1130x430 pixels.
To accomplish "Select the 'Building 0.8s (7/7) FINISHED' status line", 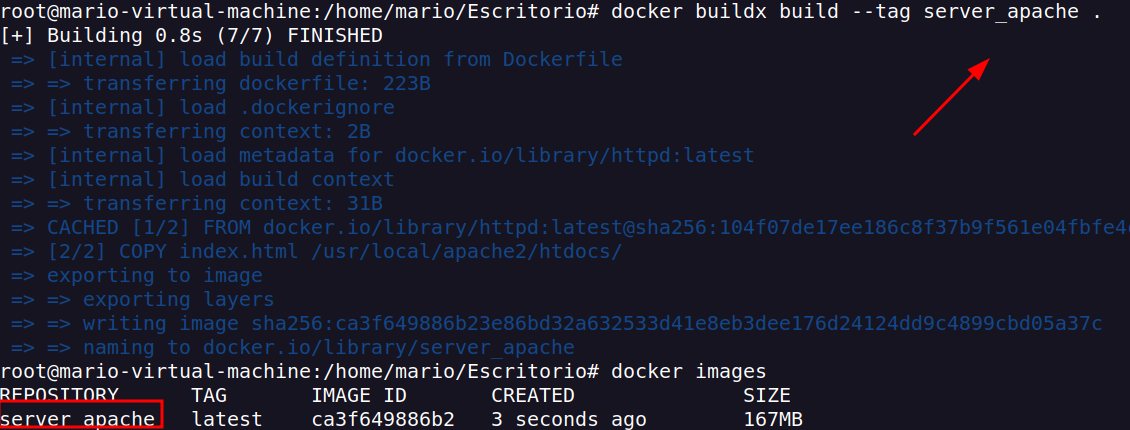I will pos(192,36).
